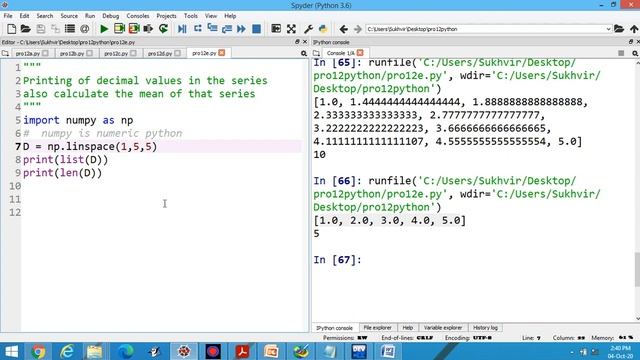Image resolution: width=640 pixels, height=360 pixels.
Task: Expand the working directory path dropdown
Action: tap(608, 29)
